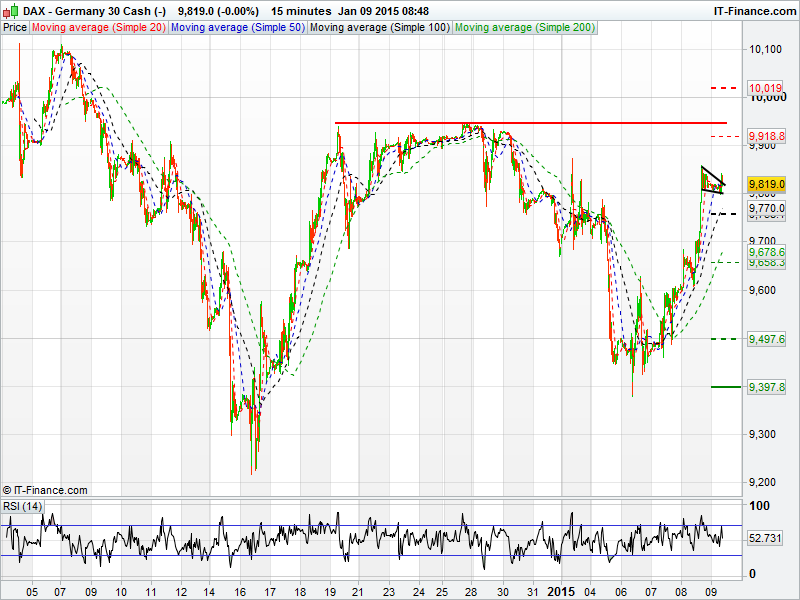Select Moving average (Simple 50) label

(237, 28)
